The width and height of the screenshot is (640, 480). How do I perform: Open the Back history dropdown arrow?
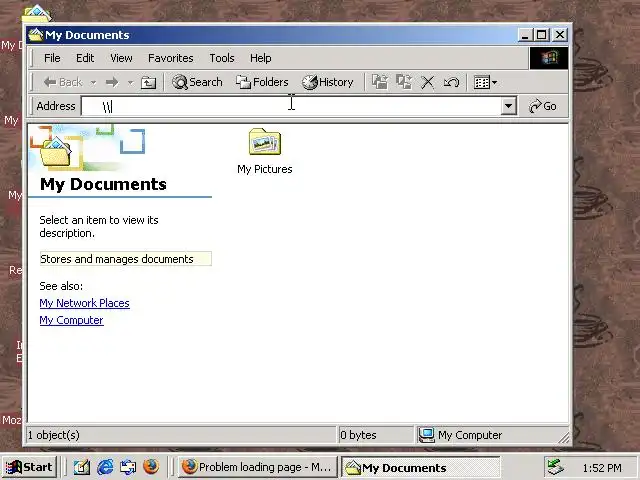(x=93, y=83)
